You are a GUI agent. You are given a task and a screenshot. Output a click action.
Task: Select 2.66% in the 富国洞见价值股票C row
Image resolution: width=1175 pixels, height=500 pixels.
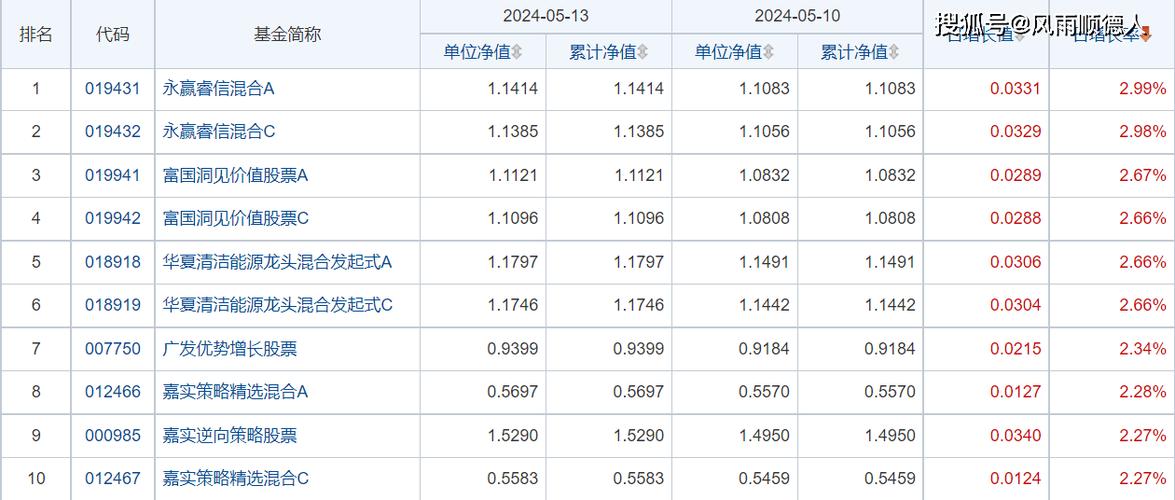(x=1143, y=219)
